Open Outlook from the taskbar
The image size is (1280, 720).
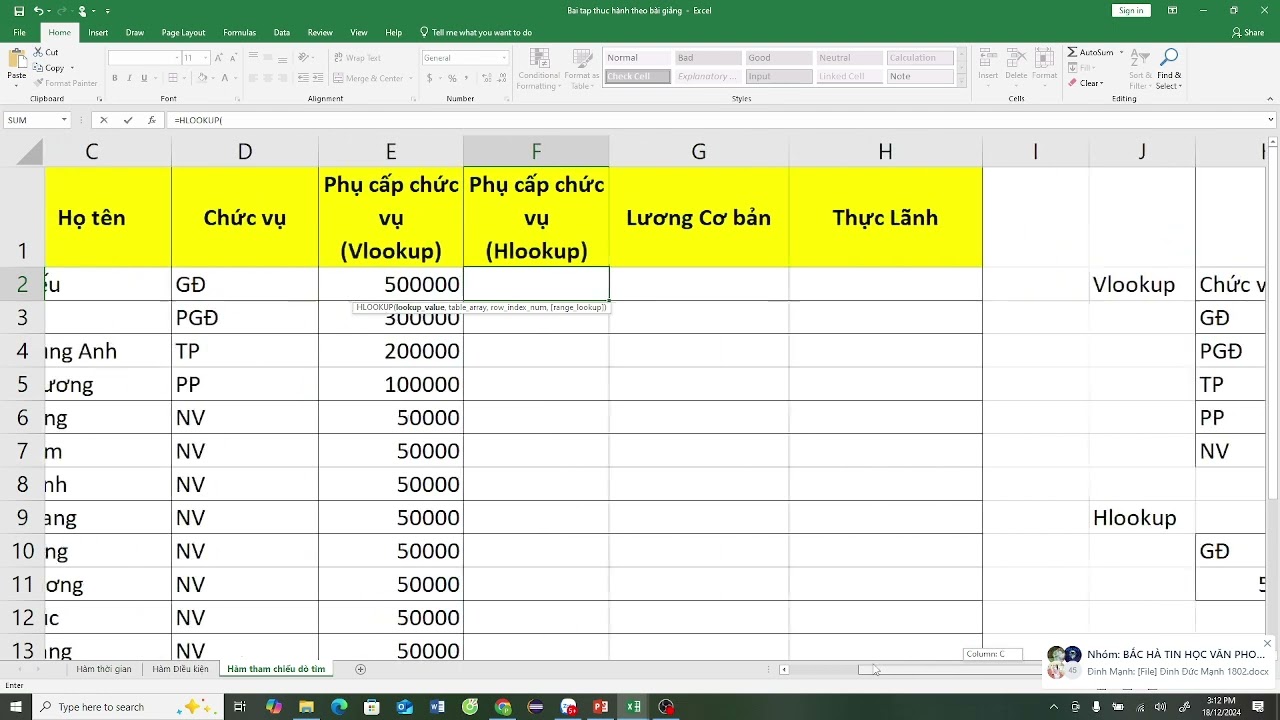[x=404, y=707]
